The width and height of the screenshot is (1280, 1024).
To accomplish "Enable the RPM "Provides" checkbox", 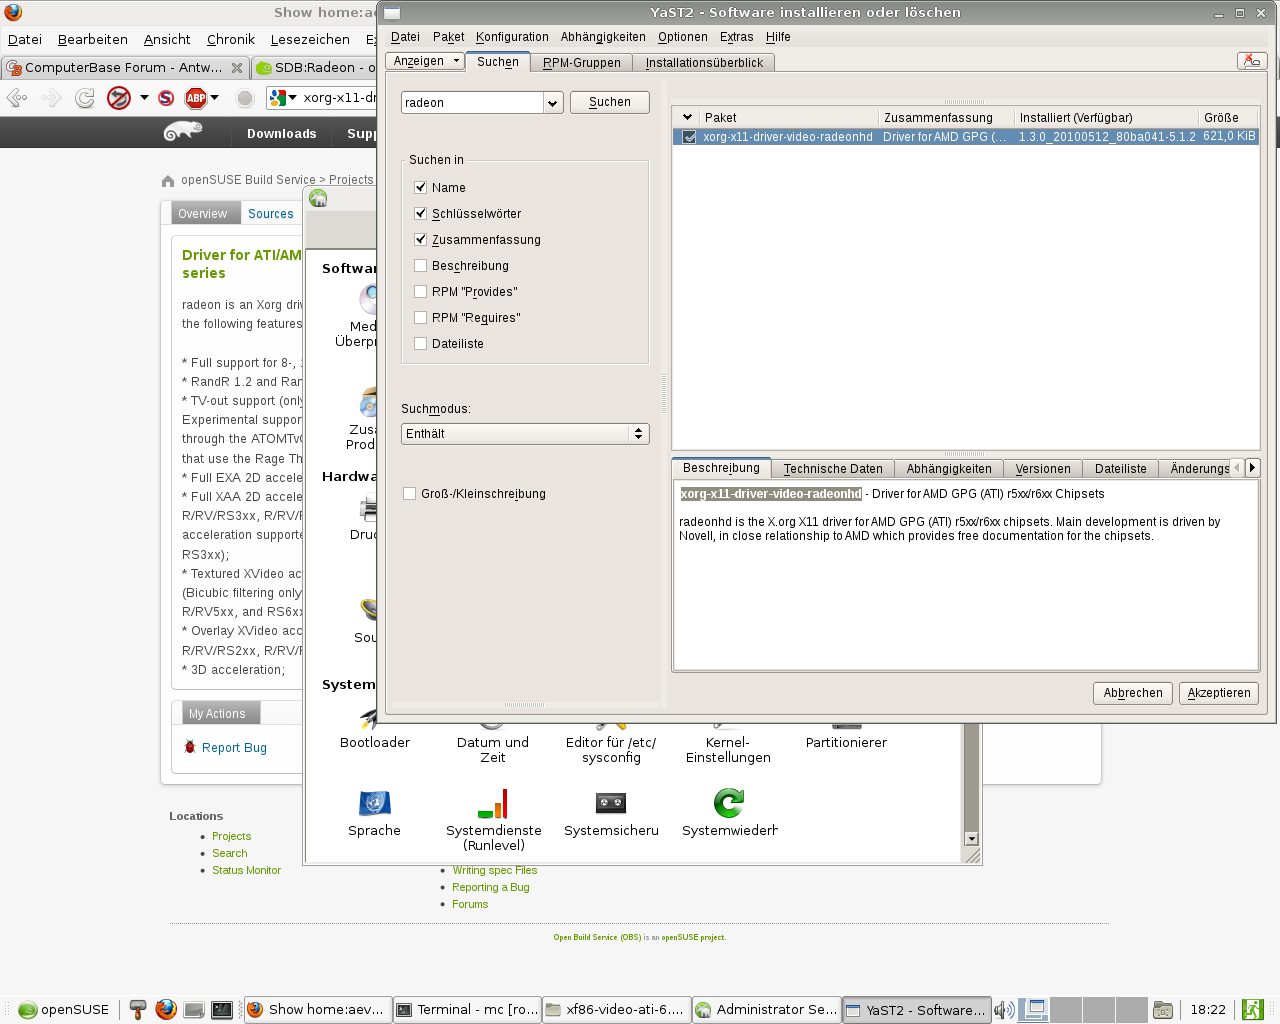I will (x=420, y=291).
